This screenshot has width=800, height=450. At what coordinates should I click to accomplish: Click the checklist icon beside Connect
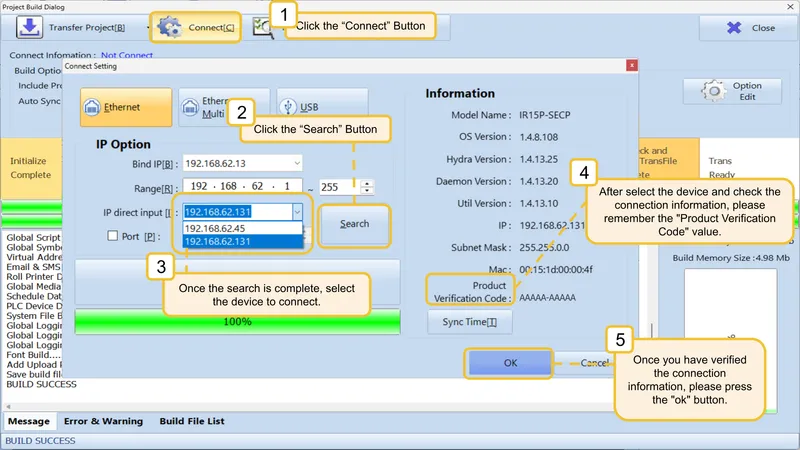coord(262,28)
